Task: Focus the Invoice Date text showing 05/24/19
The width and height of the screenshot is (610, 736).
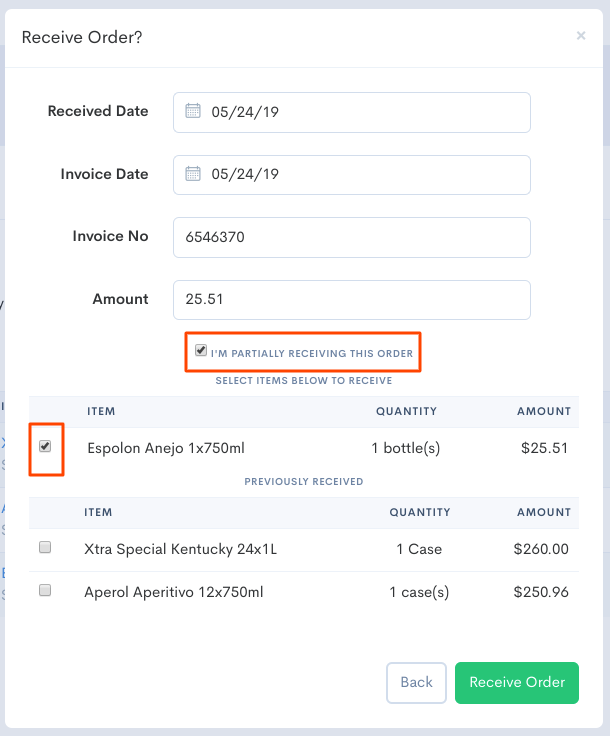Action: [x=245, y=174]
